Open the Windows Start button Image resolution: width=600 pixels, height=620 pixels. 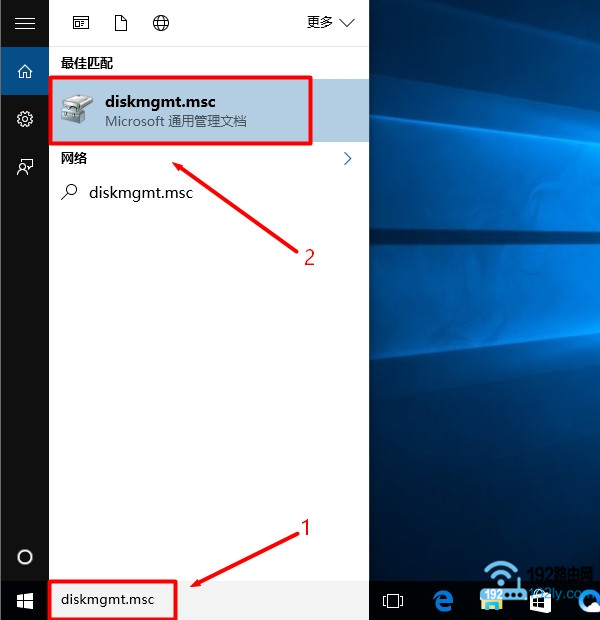(x=25, y=601)
